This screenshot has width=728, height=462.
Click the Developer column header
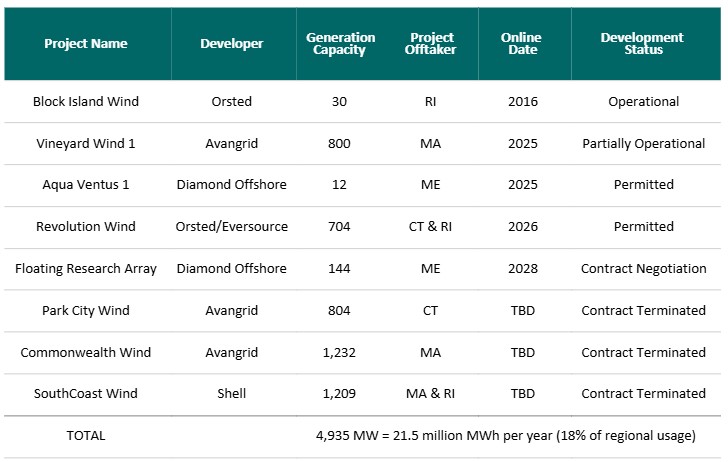(232, 44)
